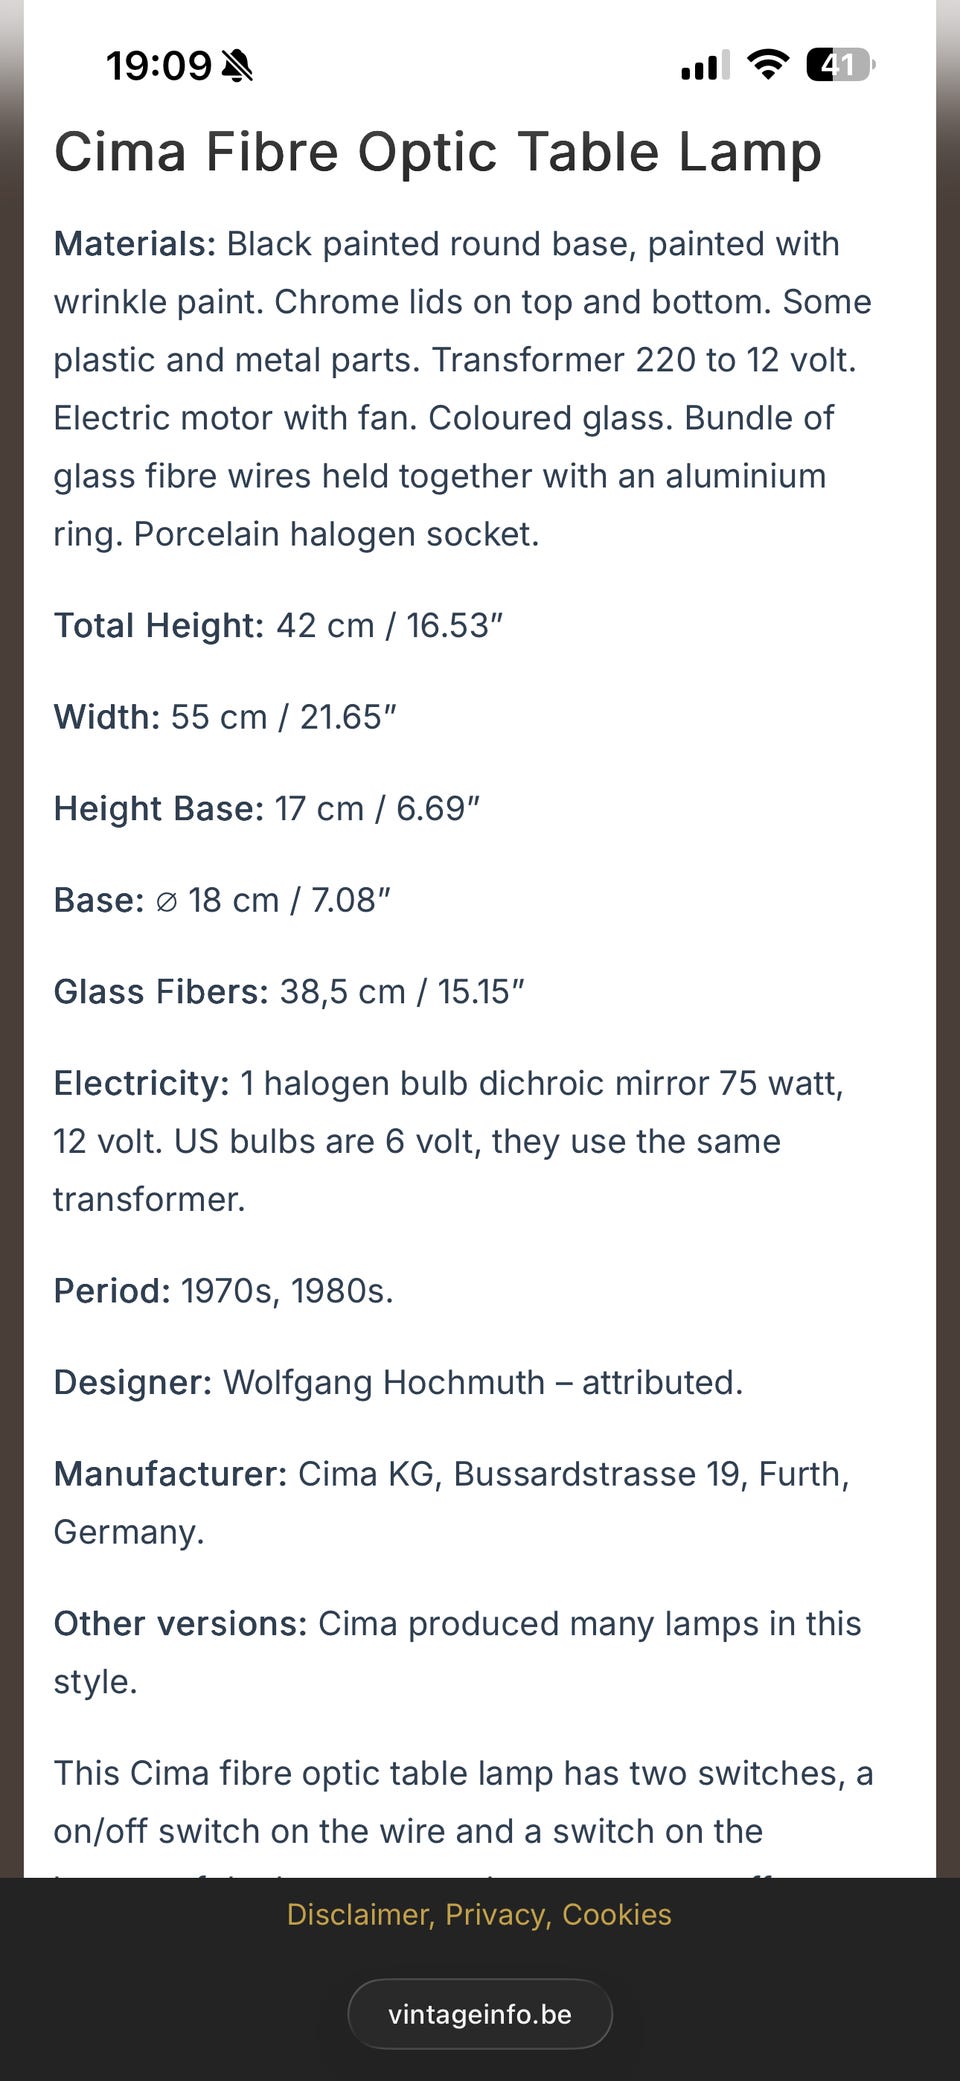960x2081 pixels.
Task: Tap the Cima Fibre Optic Table Lamp heading
Action: click(438, 153)
